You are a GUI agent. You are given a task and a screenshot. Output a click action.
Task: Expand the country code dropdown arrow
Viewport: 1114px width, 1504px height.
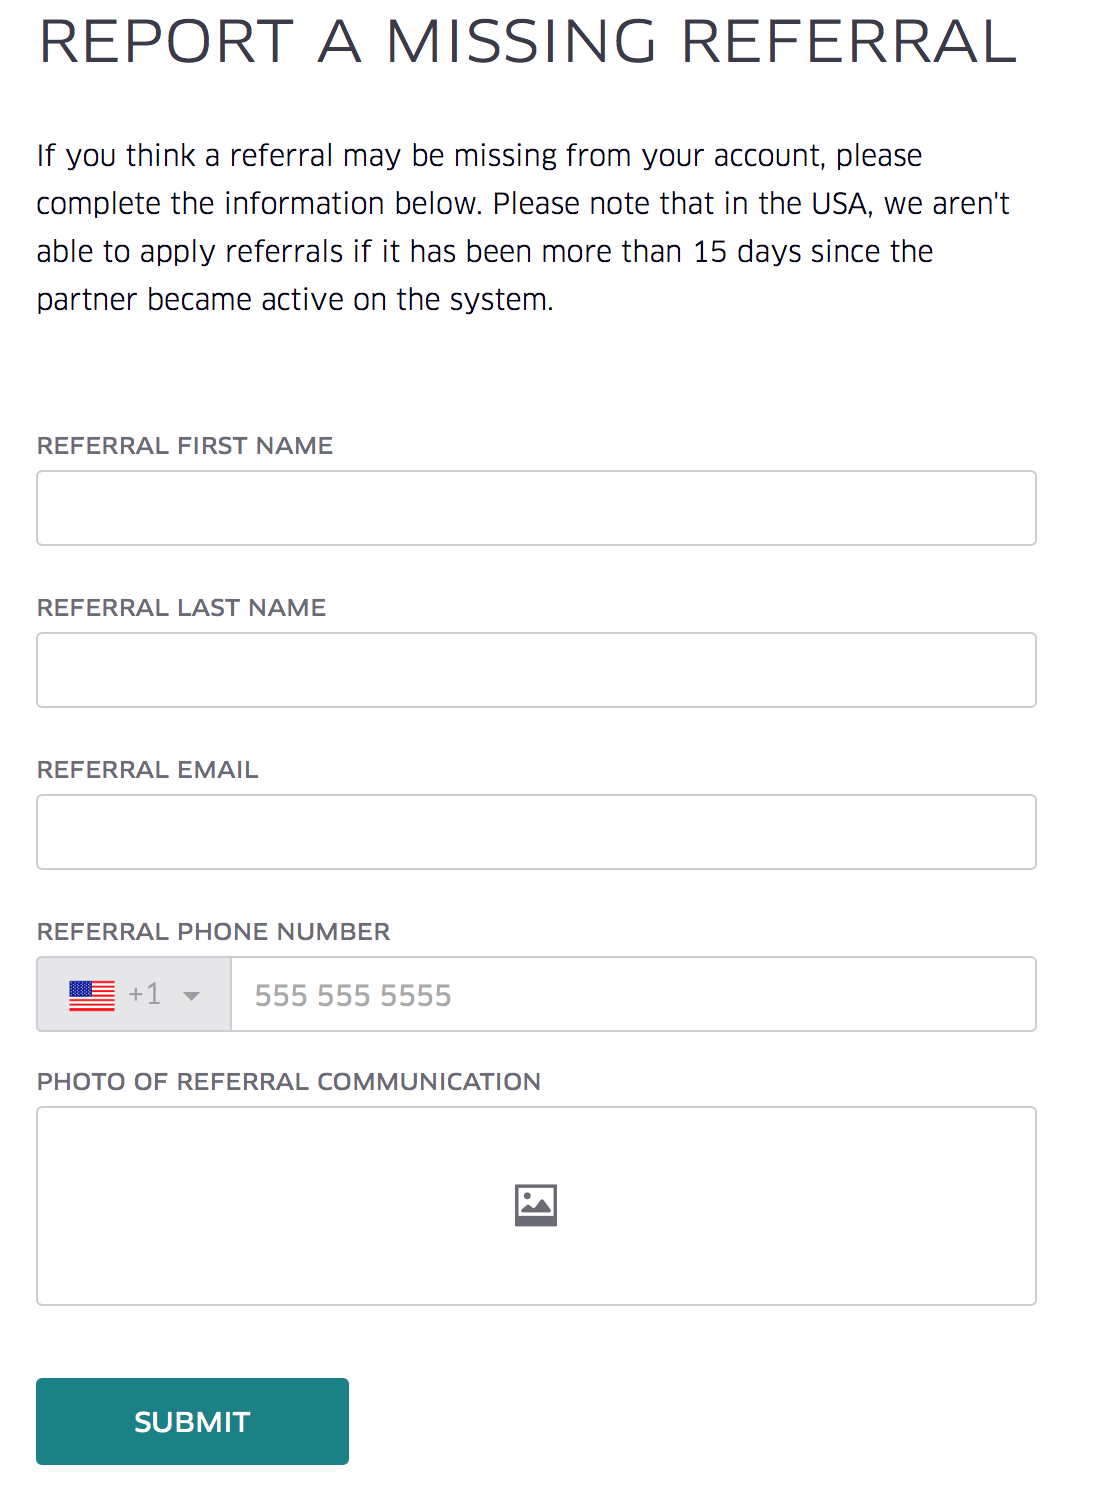click(x=191, y=996)
